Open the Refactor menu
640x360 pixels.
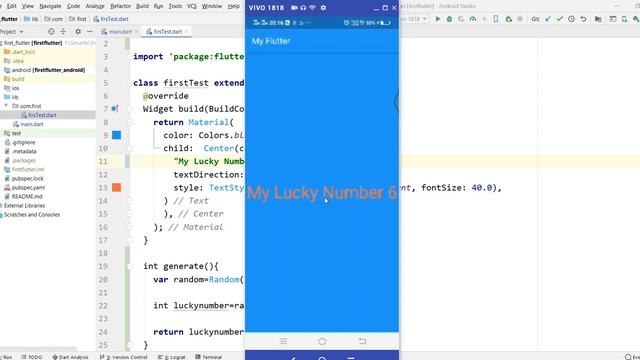pyautogui.click(x=121, y=6)
